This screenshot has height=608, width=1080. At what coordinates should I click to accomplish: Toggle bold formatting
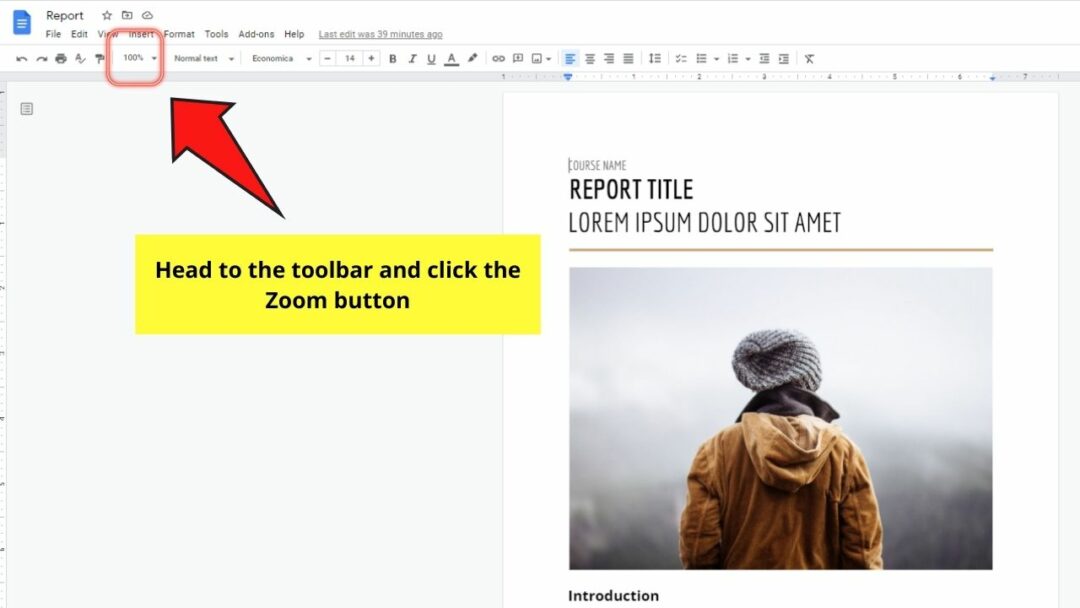[392, 58]
